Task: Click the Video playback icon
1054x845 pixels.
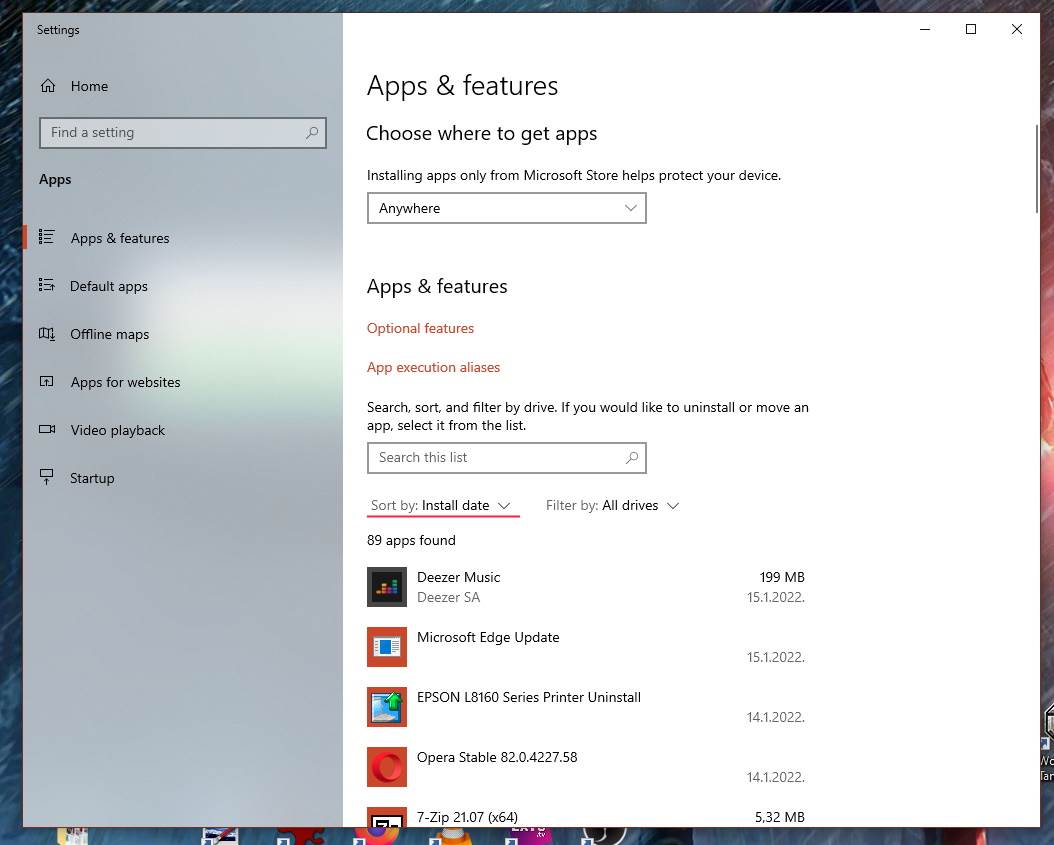Action: [x=47, y=430]
